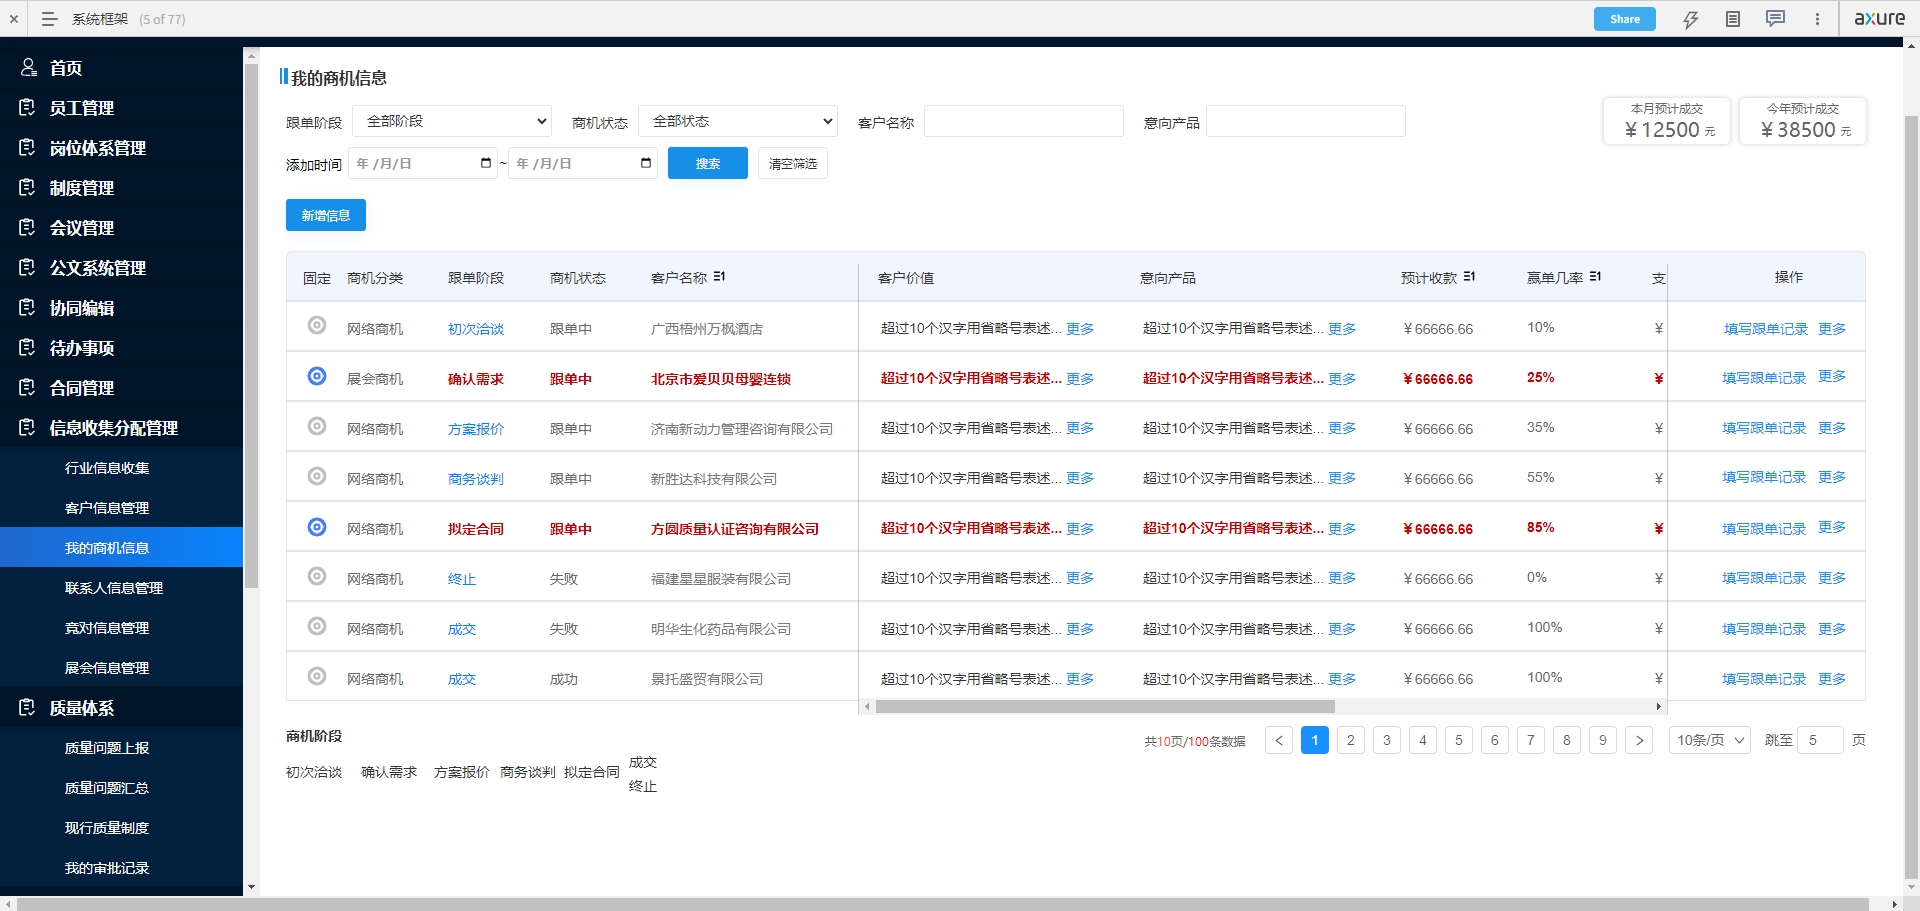Open the three-dot more options menu
This screenshot has height=911, width=1920.
tap(1817, 19)
